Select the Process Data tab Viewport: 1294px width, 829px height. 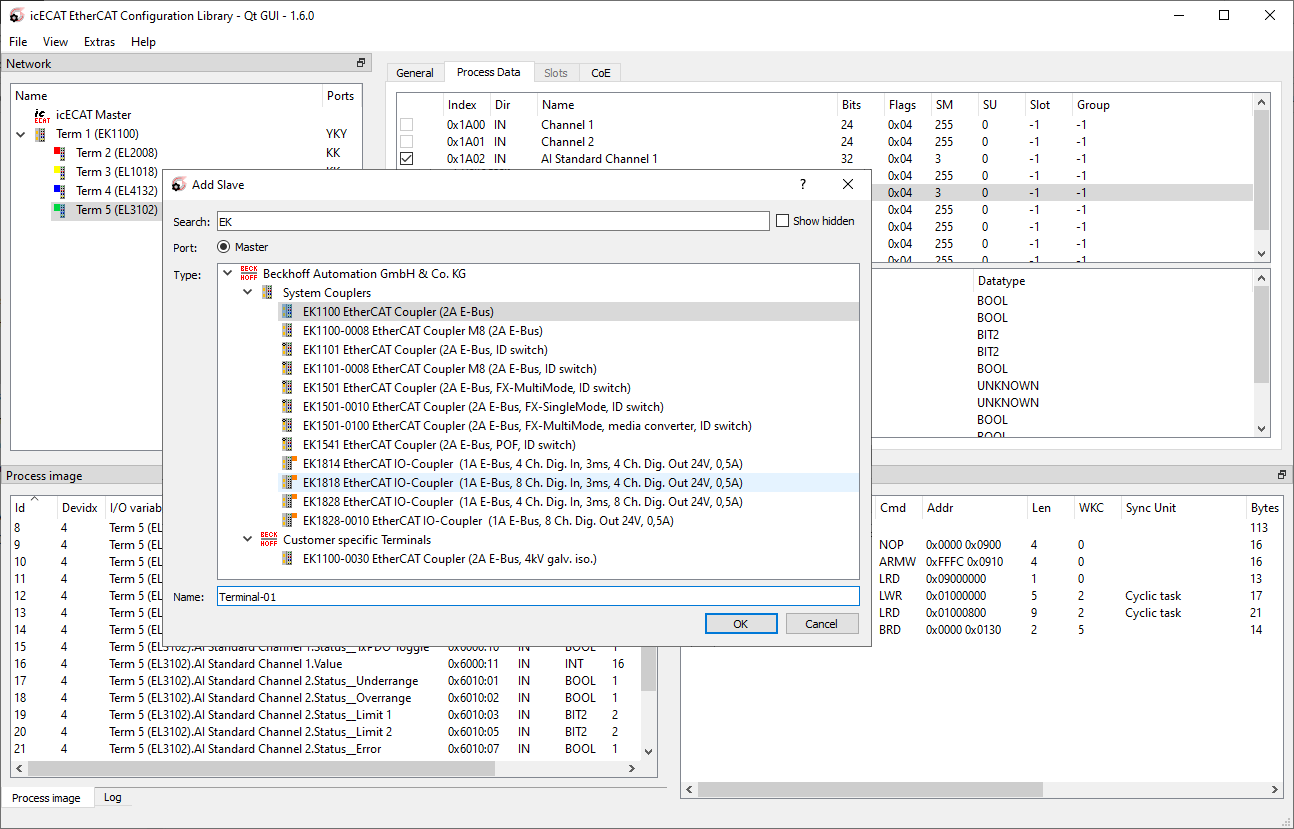[x=488, y=72]
